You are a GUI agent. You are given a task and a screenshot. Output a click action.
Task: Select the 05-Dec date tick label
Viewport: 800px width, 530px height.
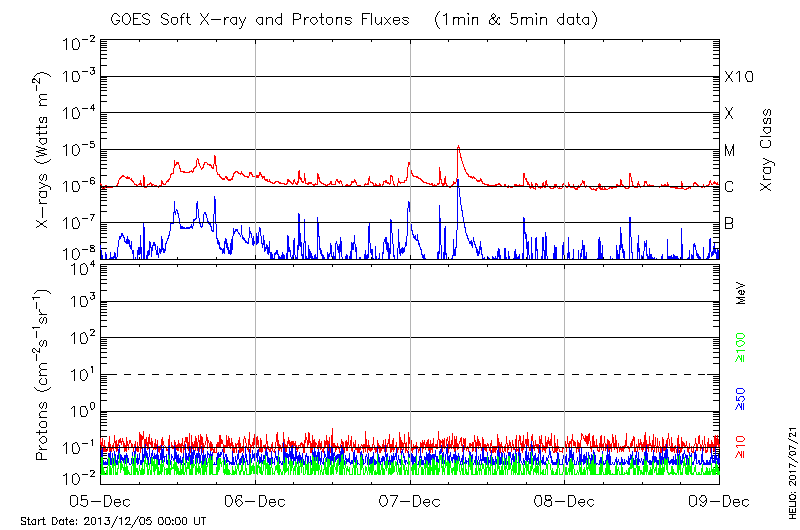[102, 500]
